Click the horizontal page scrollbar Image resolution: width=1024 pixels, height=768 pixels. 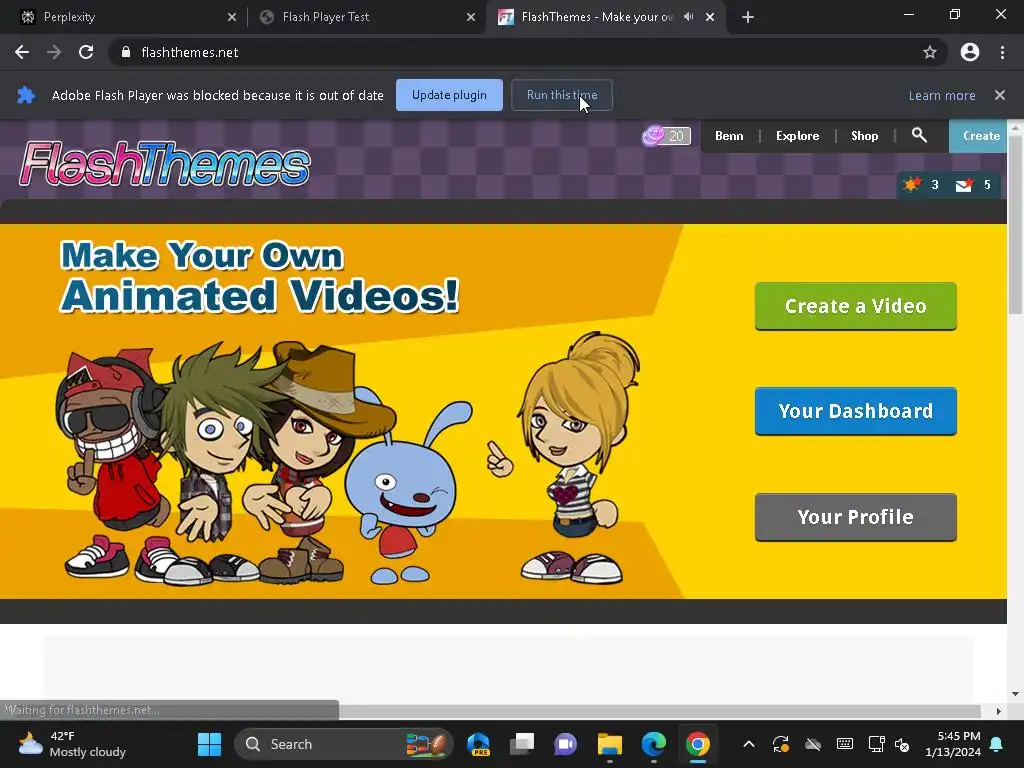click(x=660, y=711)
